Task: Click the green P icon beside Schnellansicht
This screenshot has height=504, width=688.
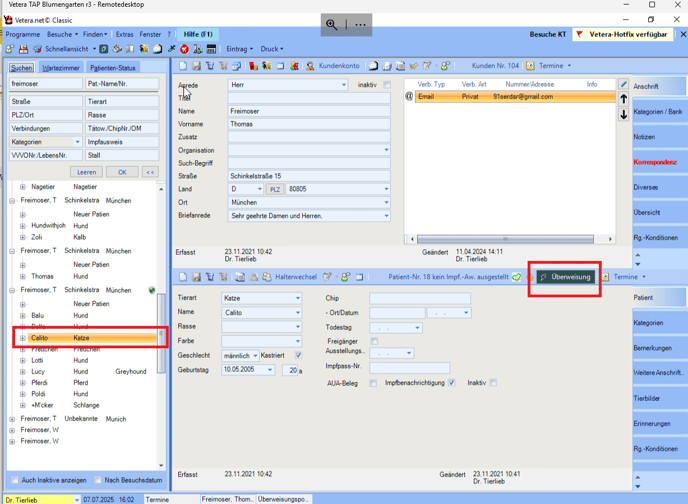Action: point(104,49)
